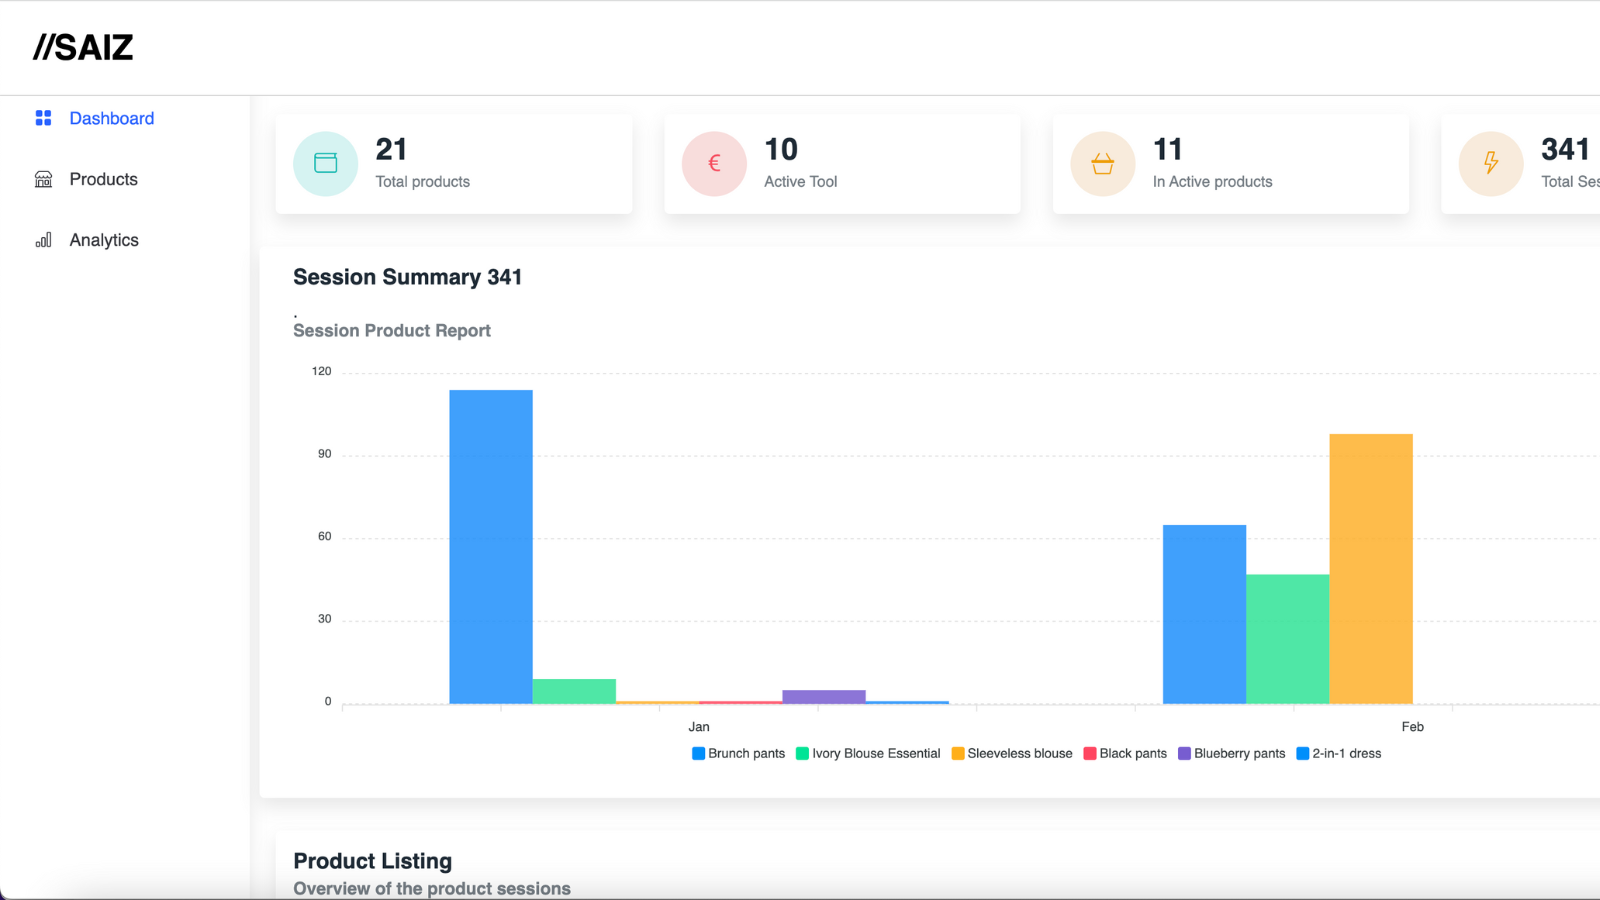Click the //SAIZ logo
1600x900 pixels.
pyautogui.click(x=83, y=47)
